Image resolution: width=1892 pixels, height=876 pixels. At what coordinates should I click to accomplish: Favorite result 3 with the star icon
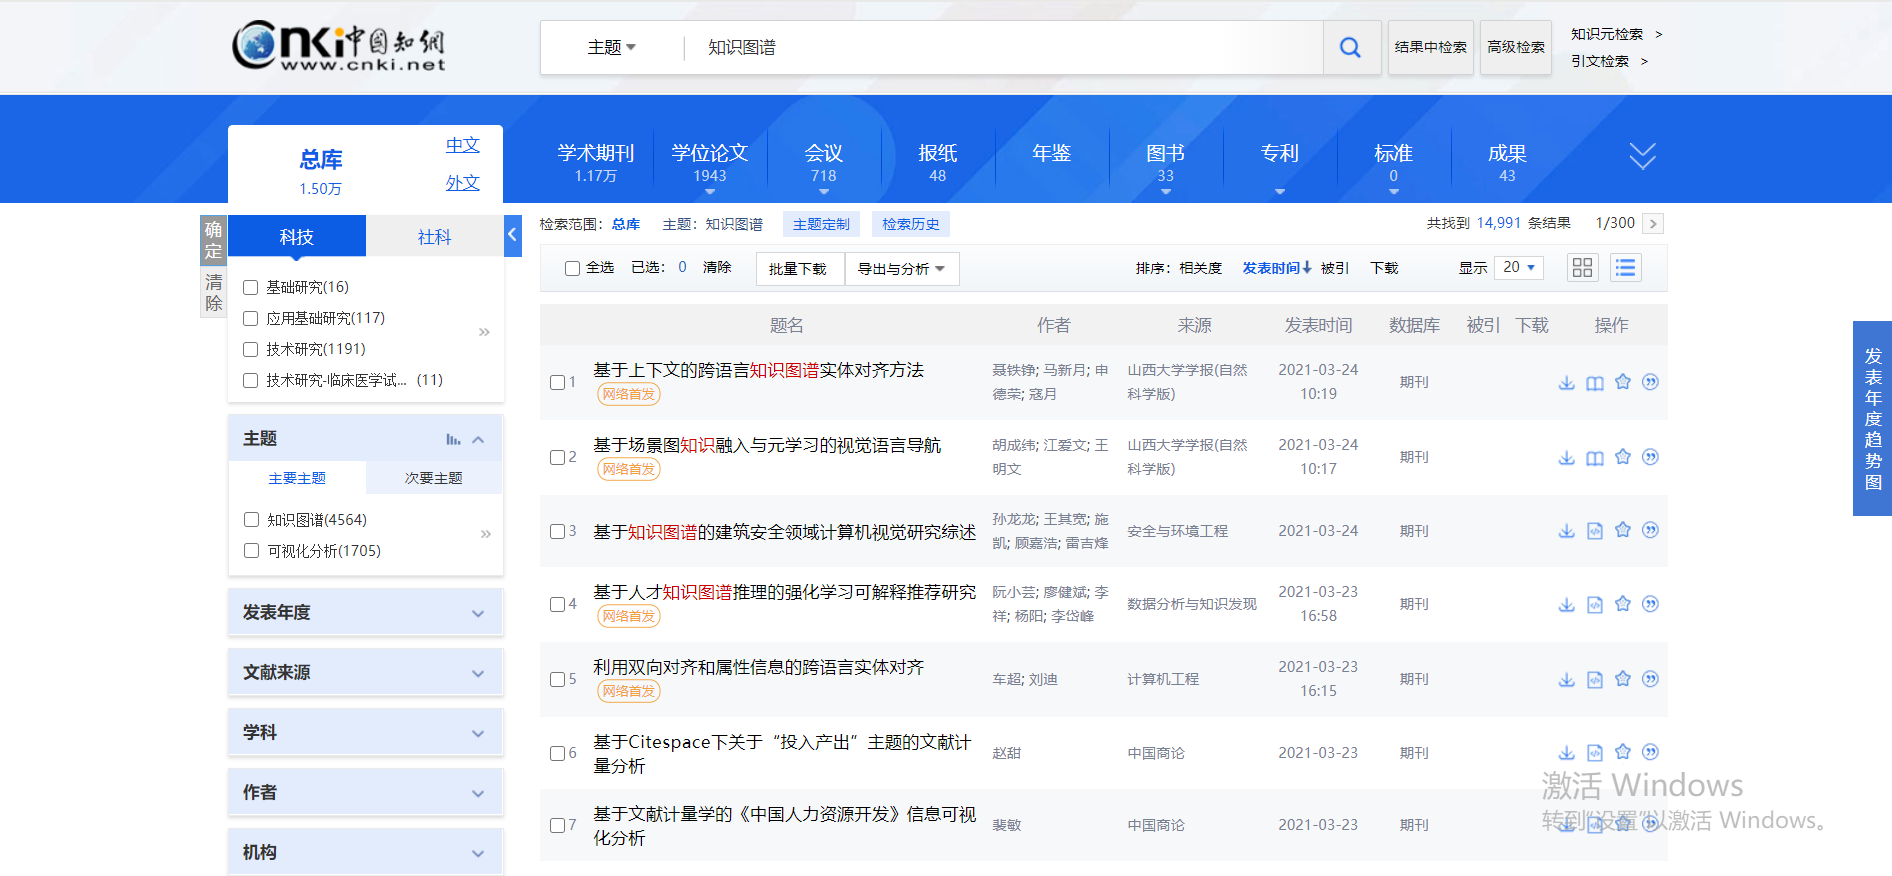click(x=1623, y=530)
